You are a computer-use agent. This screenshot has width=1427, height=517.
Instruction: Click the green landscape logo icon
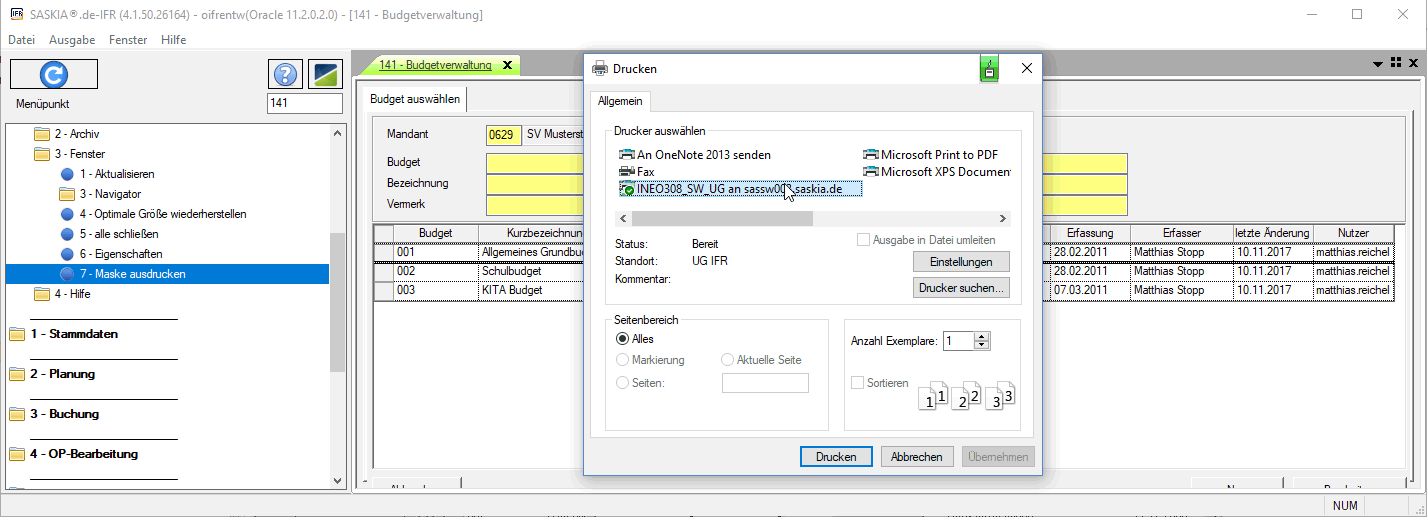click(326, 75)
